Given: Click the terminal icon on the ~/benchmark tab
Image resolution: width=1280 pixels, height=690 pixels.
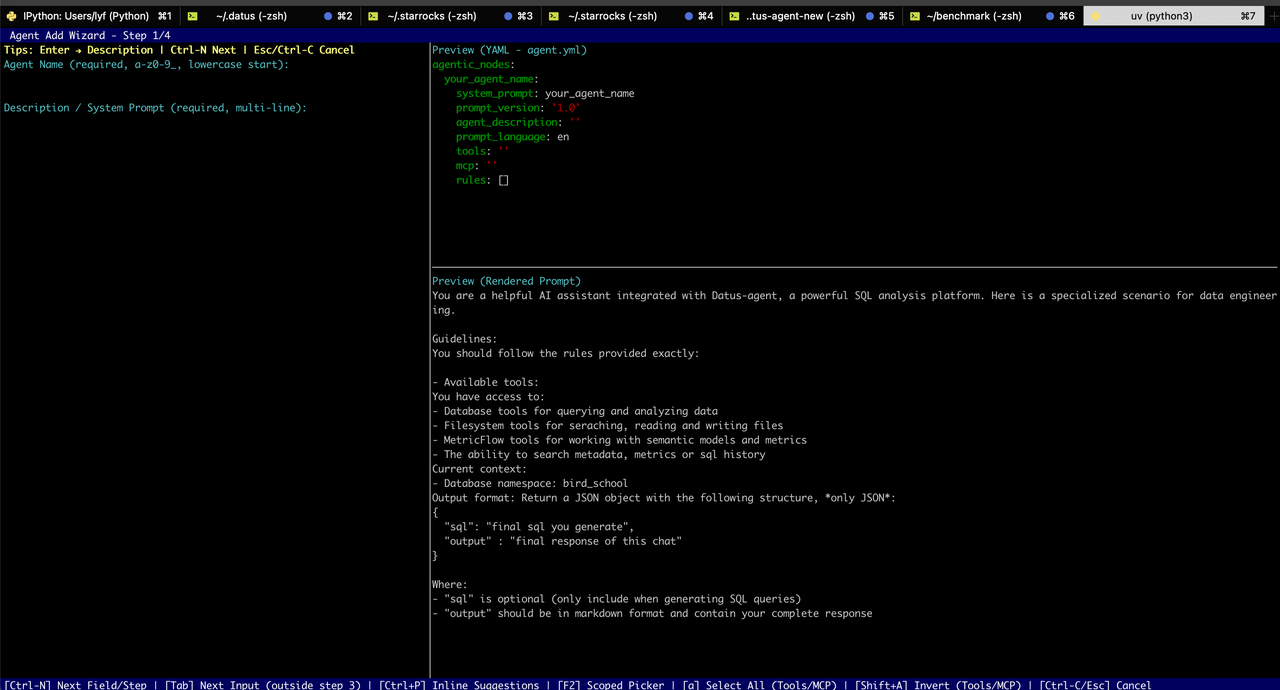Looking at the screenshot, I should click(915, 16).
